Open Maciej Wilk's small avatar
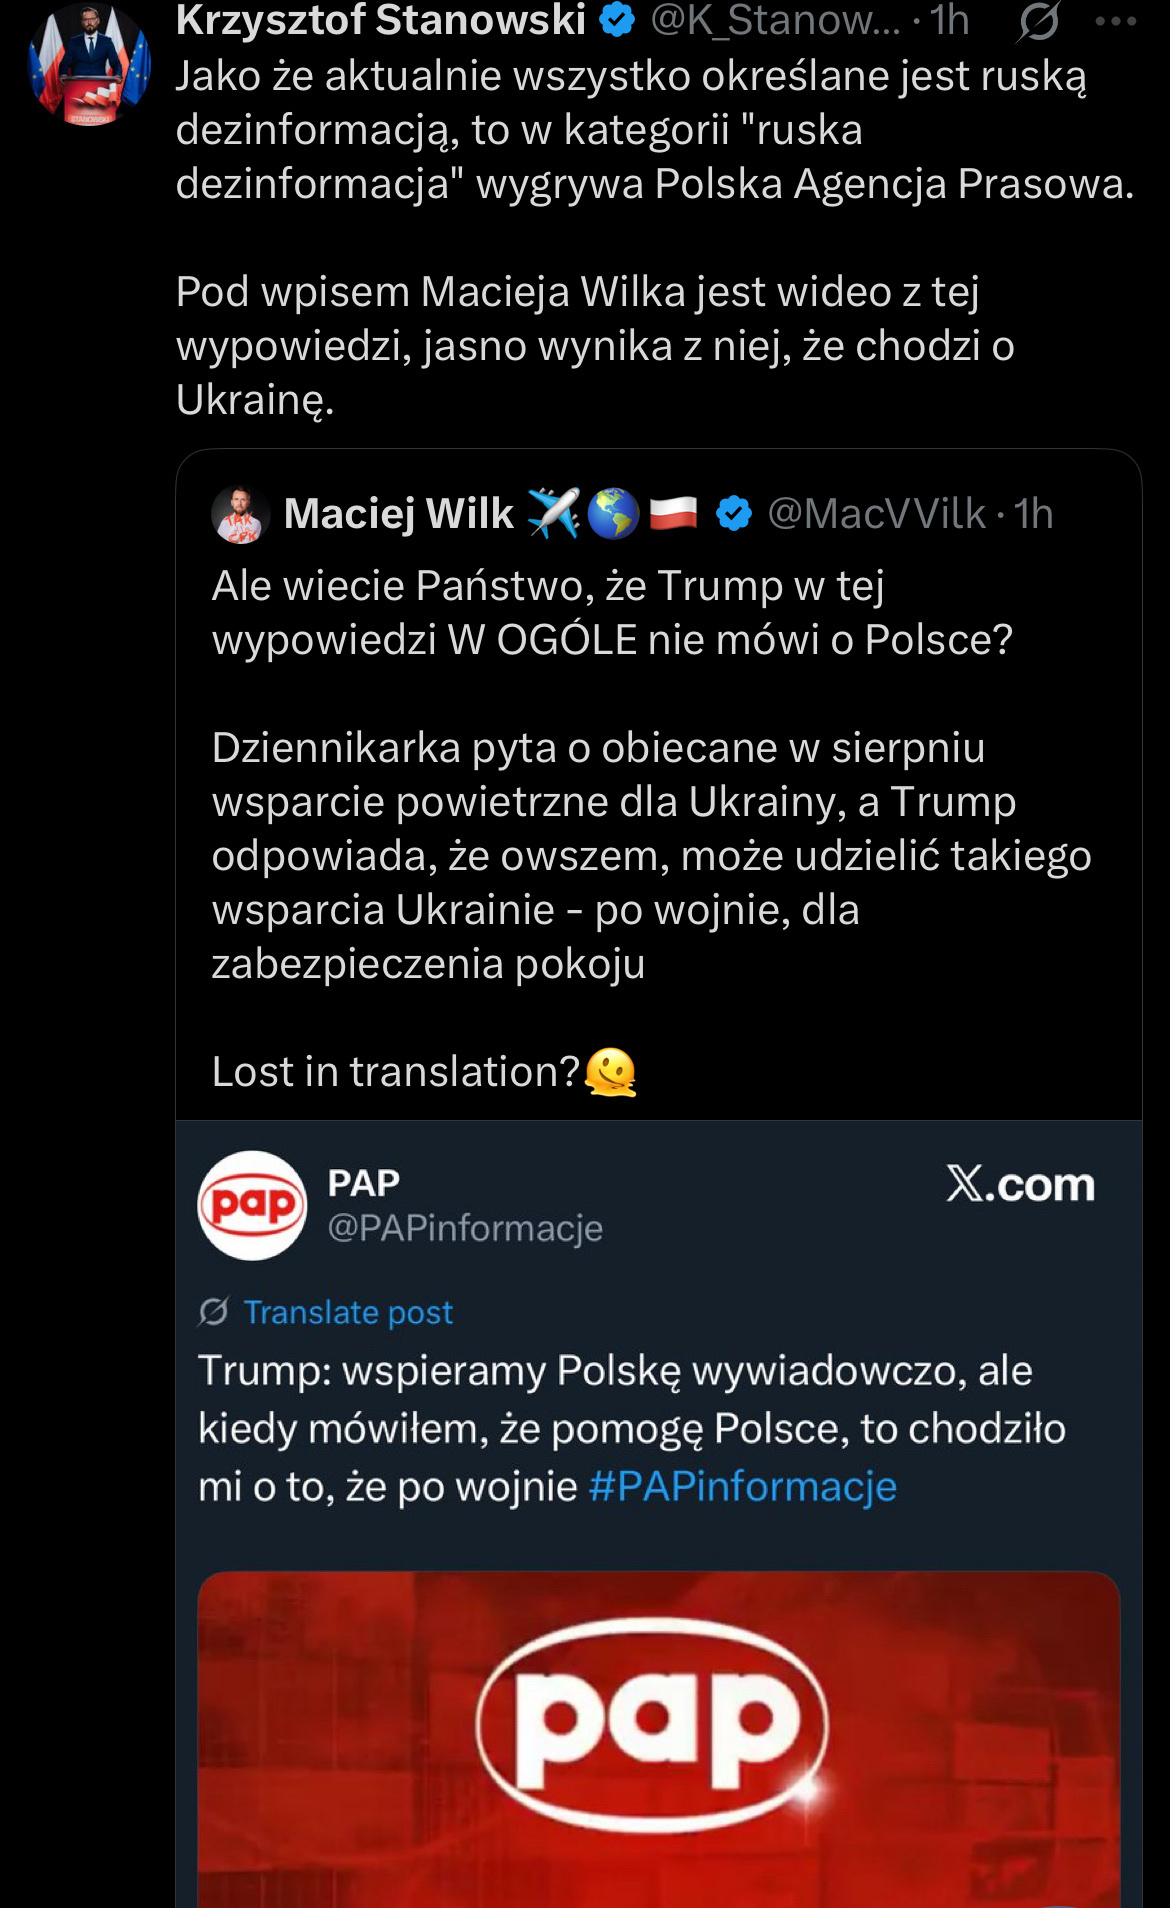This screenshot has width=1170, height=1908. (x=240, y=515)
